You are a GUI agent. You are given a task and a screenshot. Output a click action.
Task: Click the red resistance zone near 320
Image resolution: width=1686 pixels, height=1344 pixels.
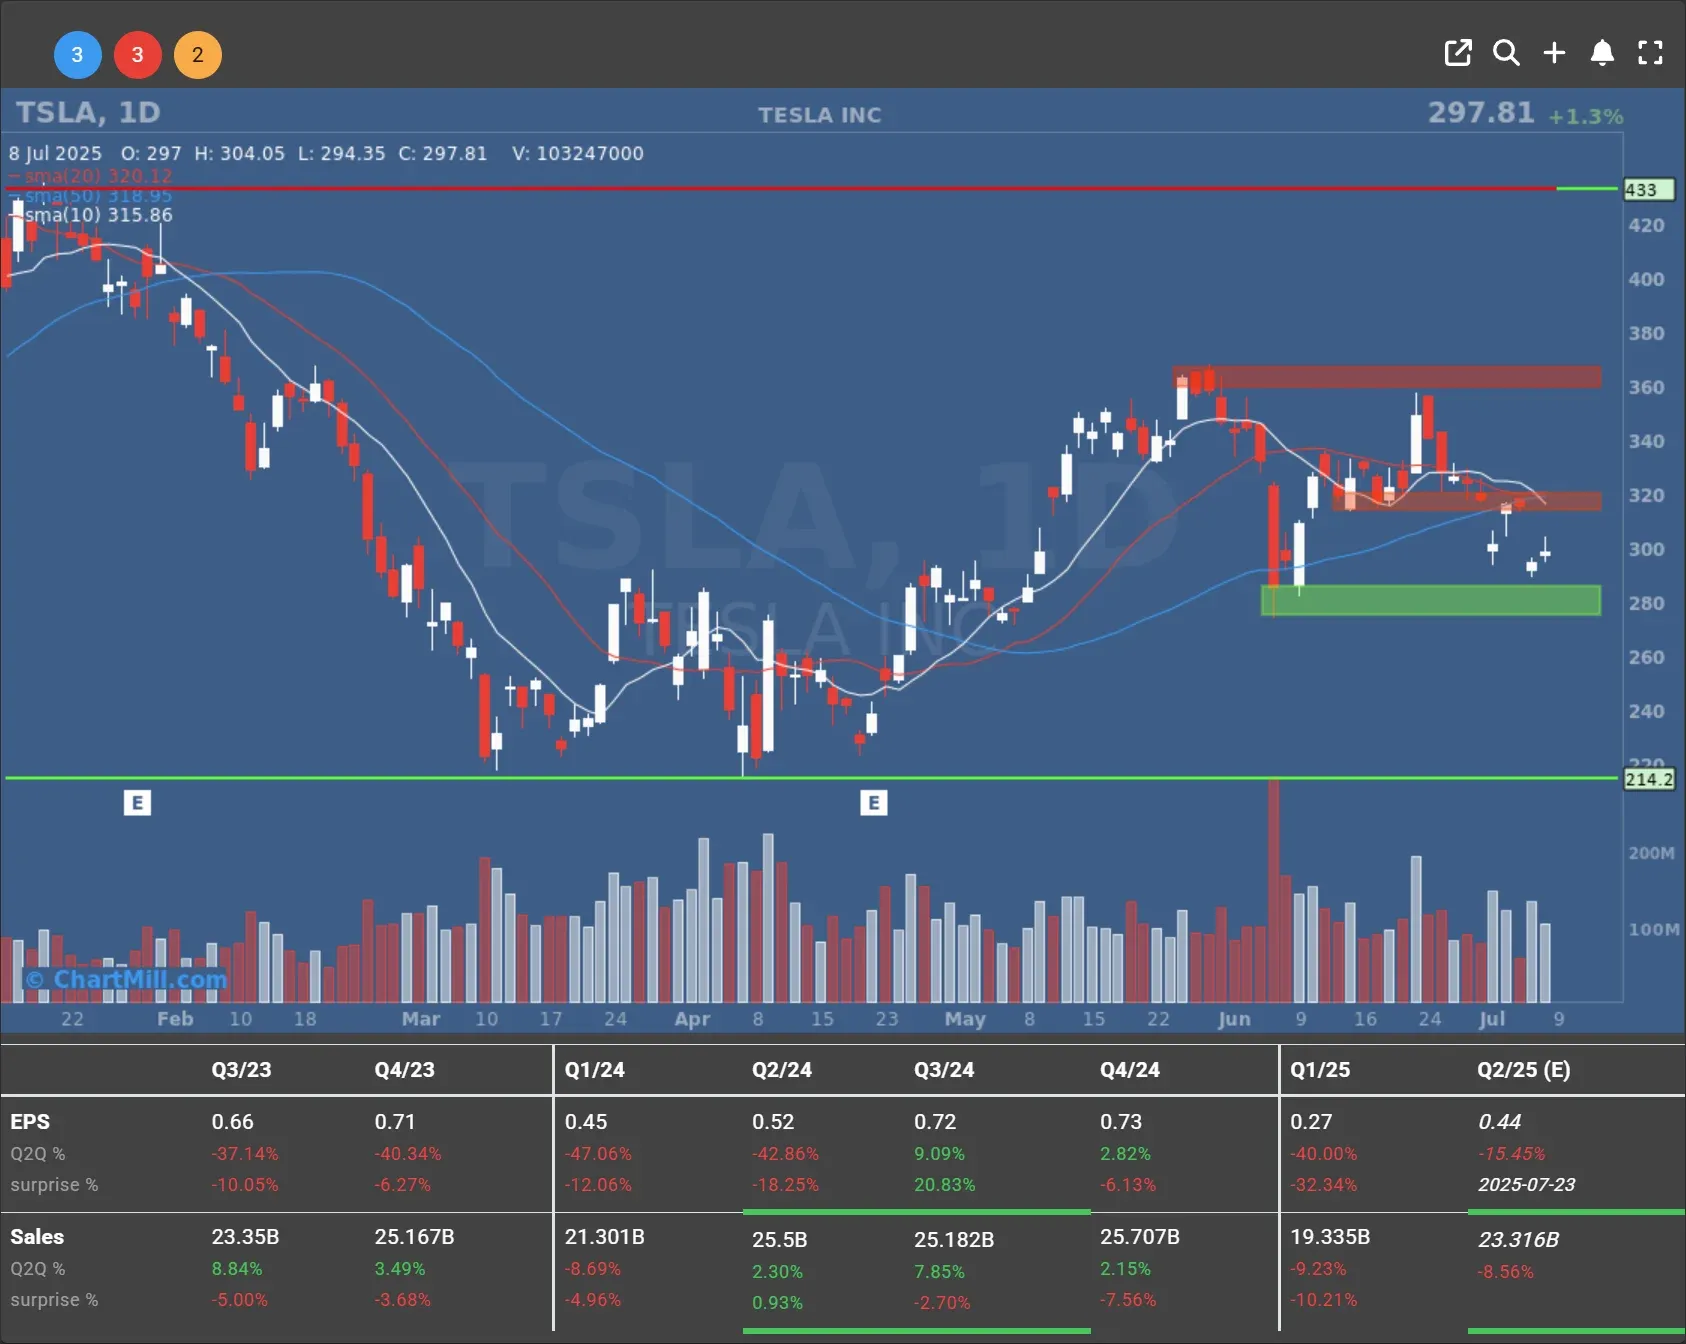(x=1466, y=501)
